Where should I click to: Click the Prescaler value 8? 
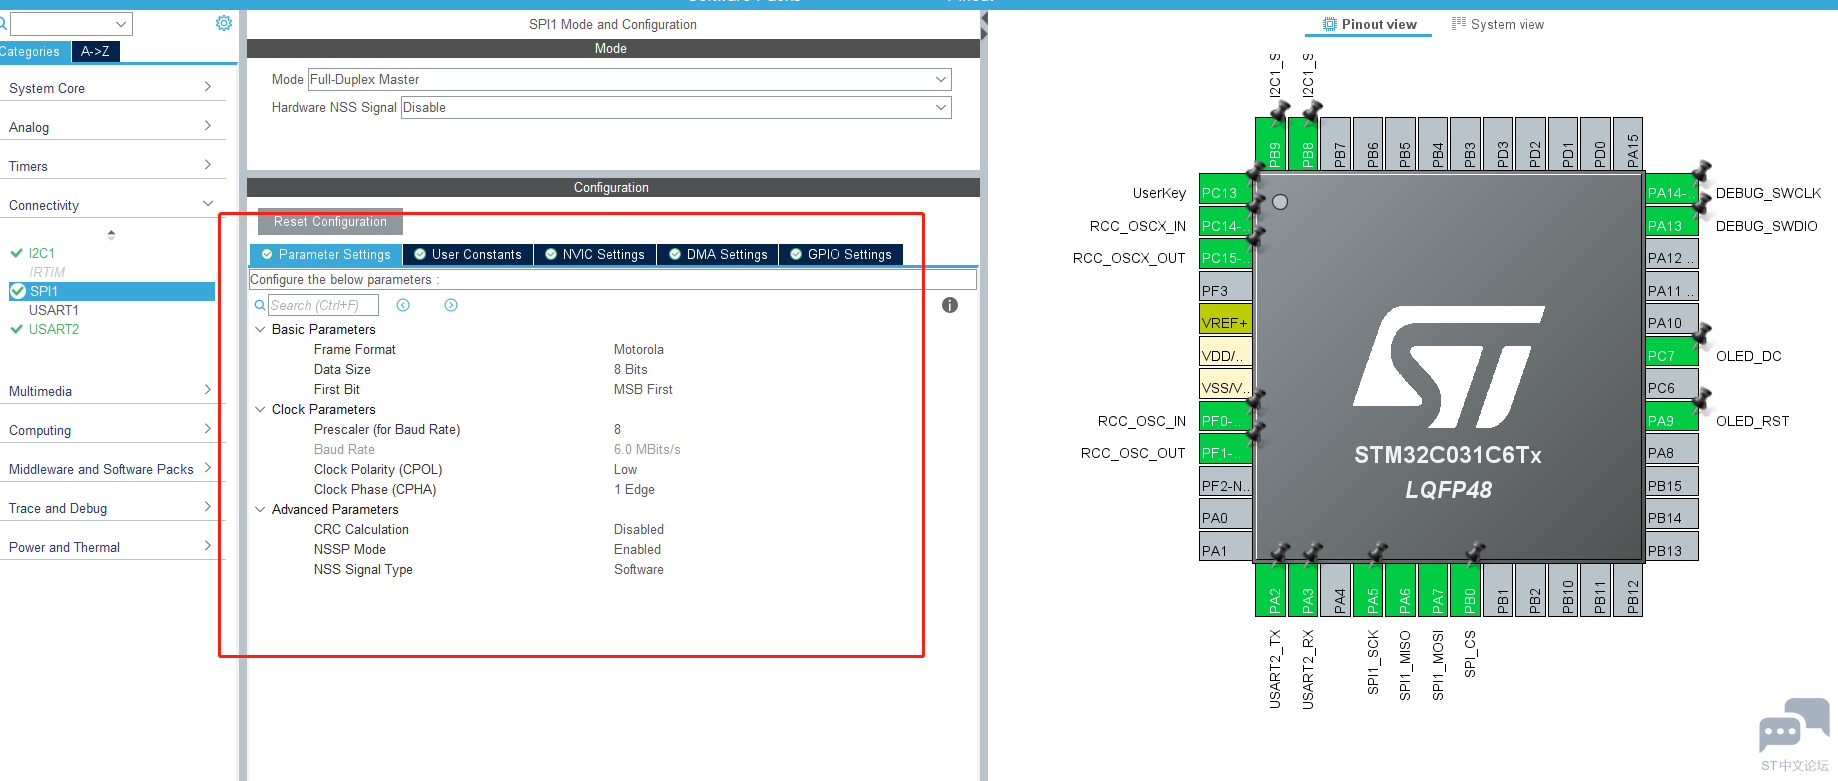[617, 429]
